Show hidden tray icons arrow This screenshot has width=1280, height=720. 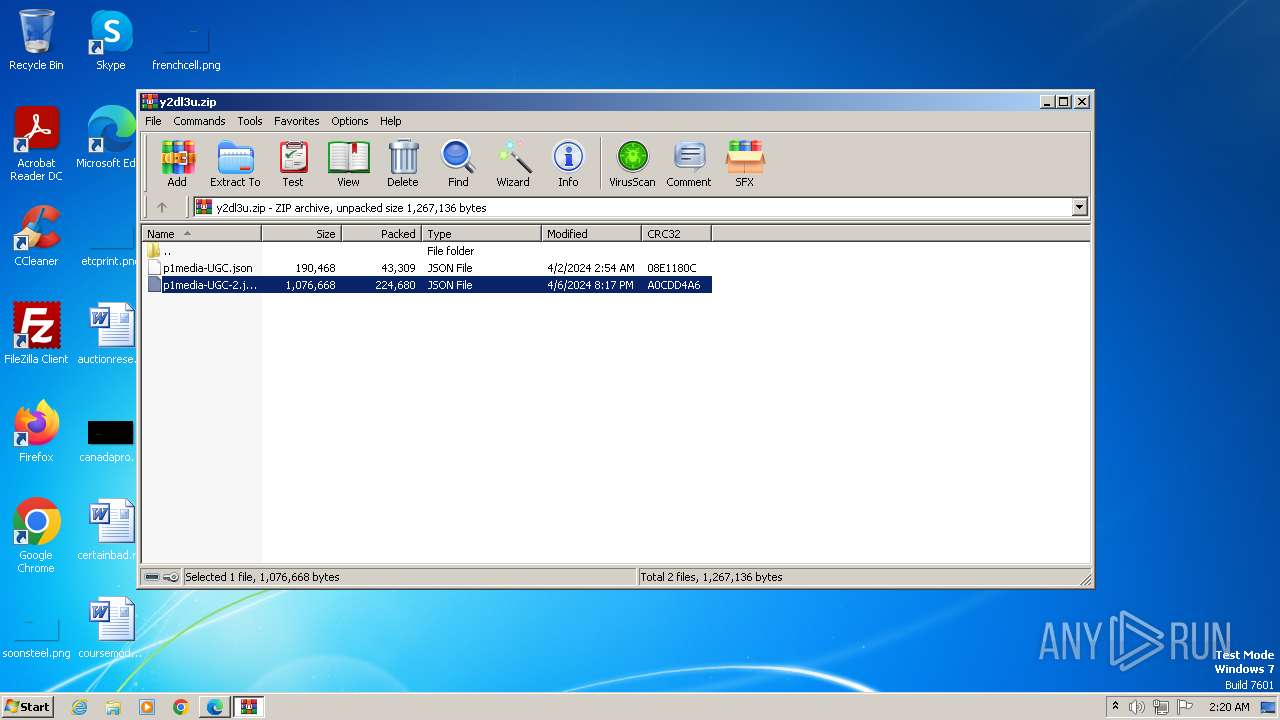coord(1115,706)
